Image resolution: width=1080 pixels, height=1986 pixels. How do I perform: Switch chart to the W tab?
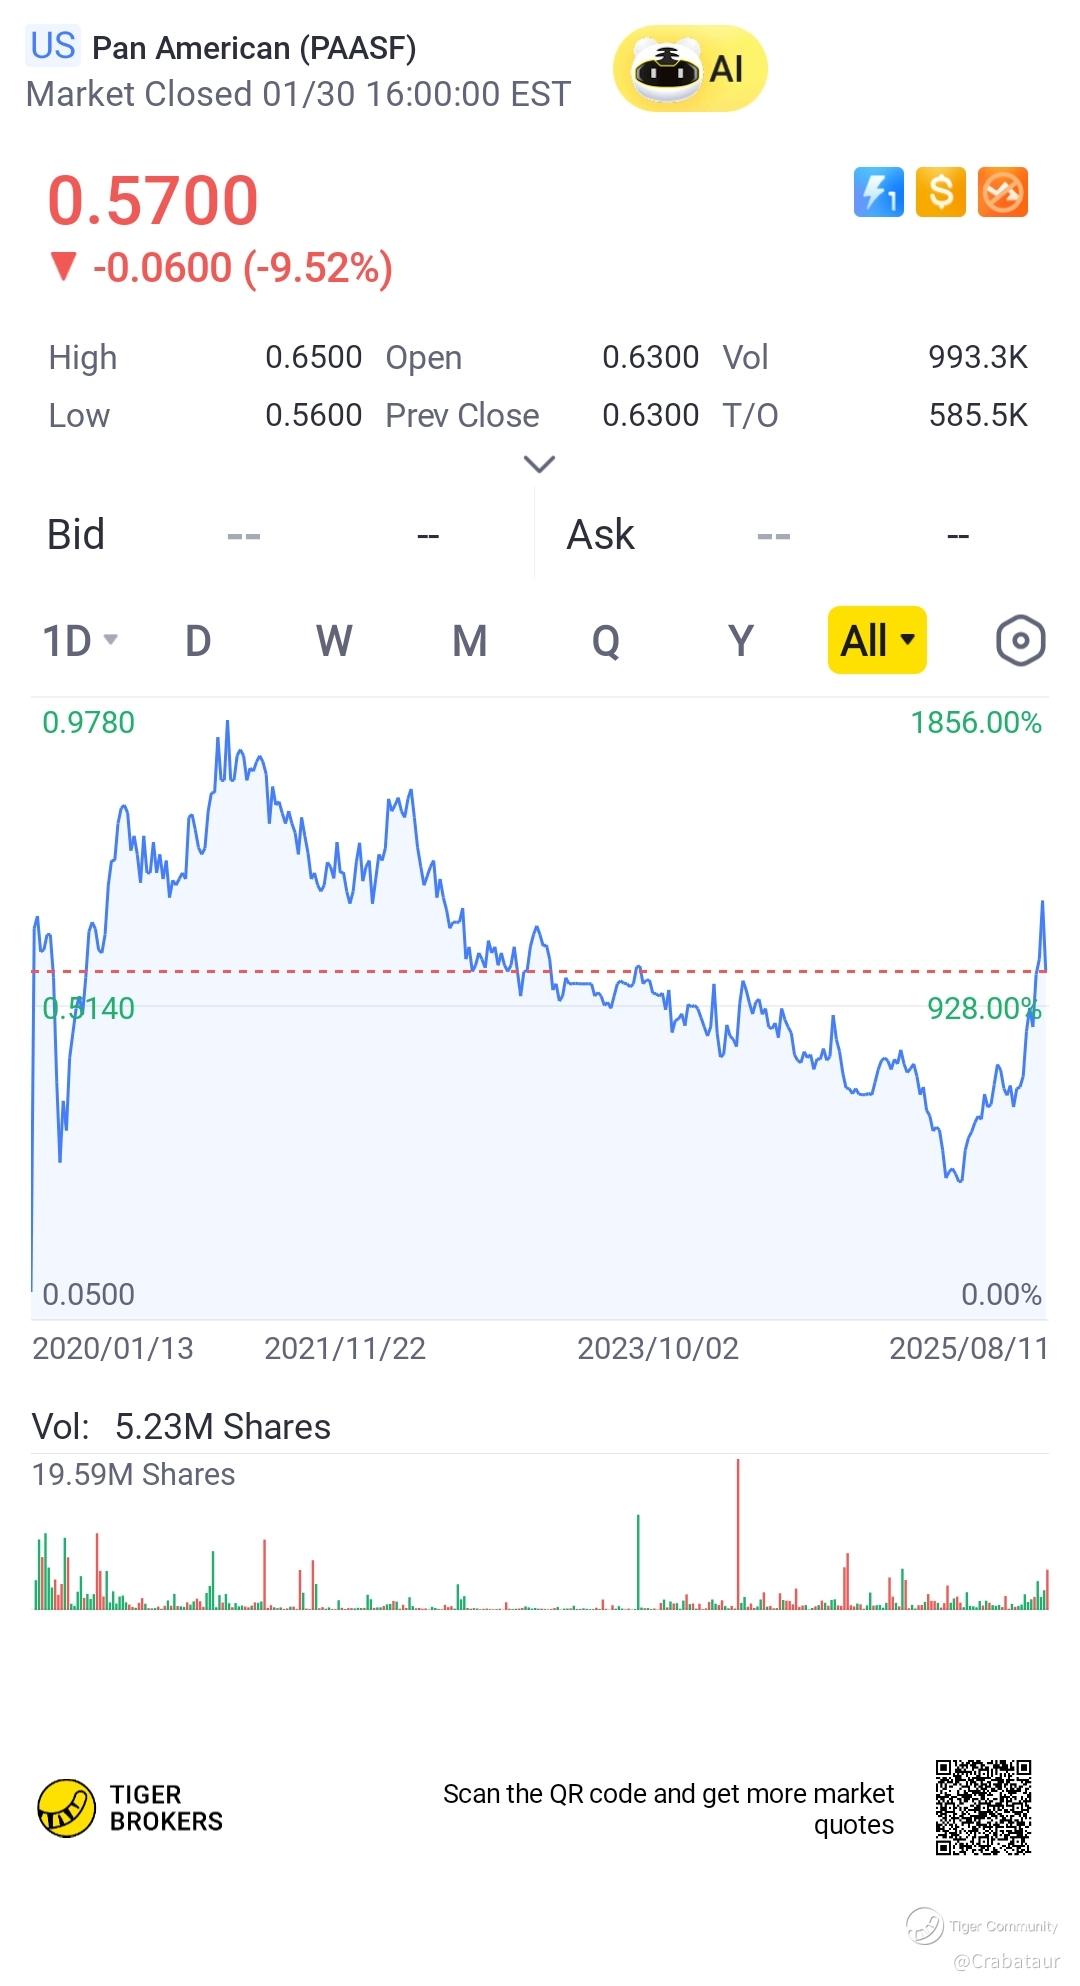coord(334,641)
